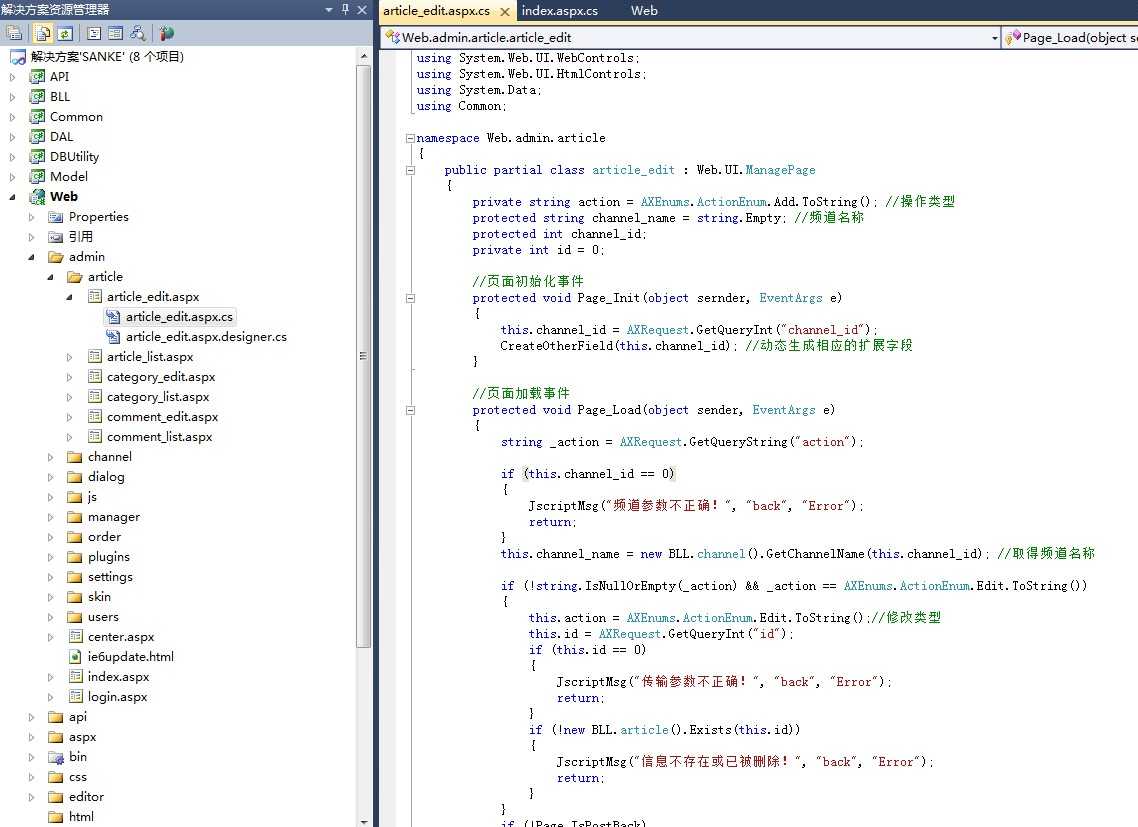Viewport: 1138px width, 827px height.
Task: Click the BLL project icon
Action: pos(37,97)
